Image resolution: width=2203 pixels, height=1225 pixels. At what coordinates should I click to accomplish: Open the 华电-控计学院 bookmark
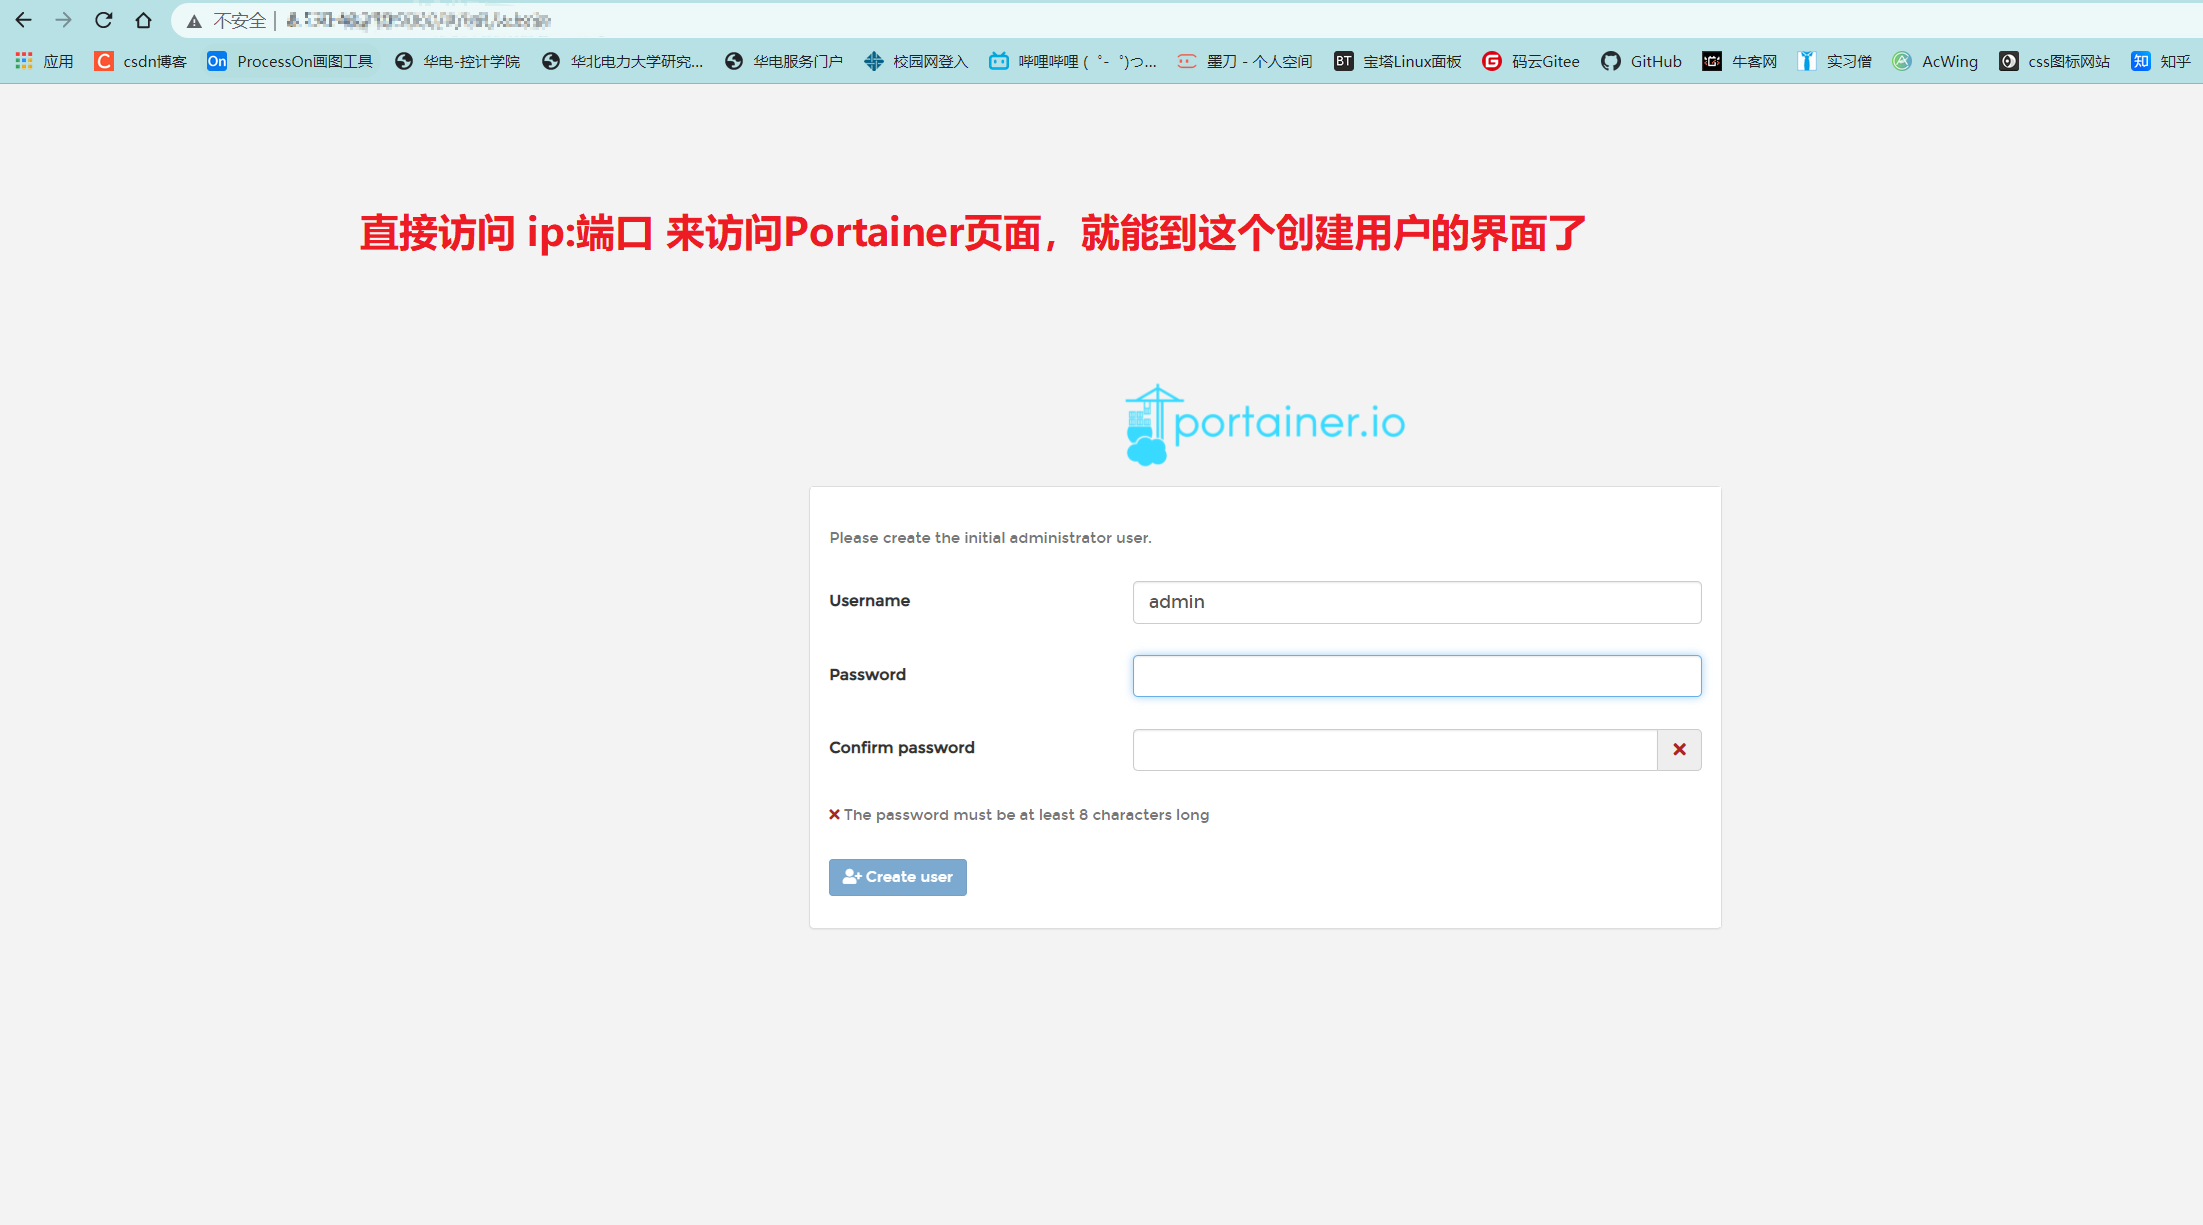tap(457, 61)
